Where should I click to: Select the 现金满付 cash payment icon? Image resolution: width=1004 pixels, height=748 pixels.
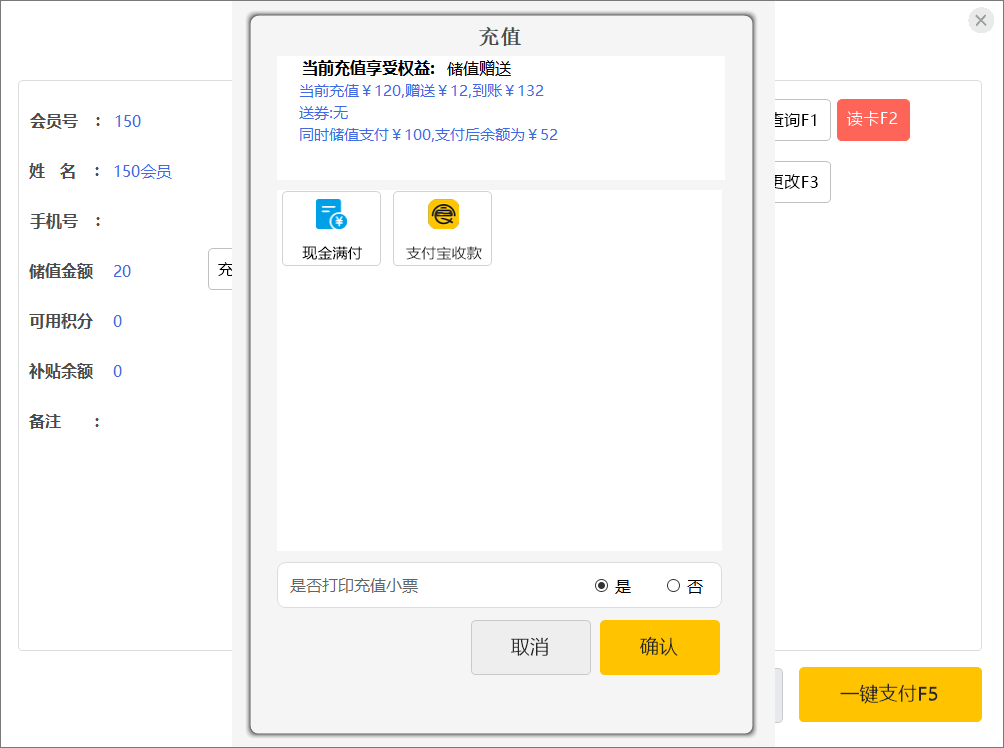pos(331,228)
